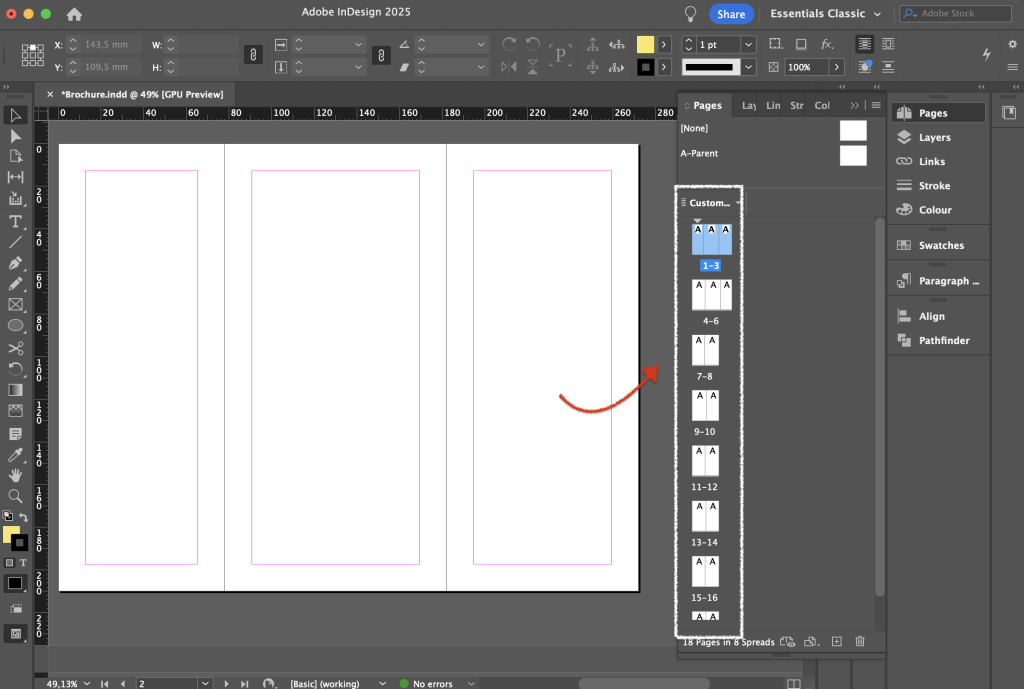Open the Essentials Classic workspace dropdown
The image size is (1024, 689).
825,13
